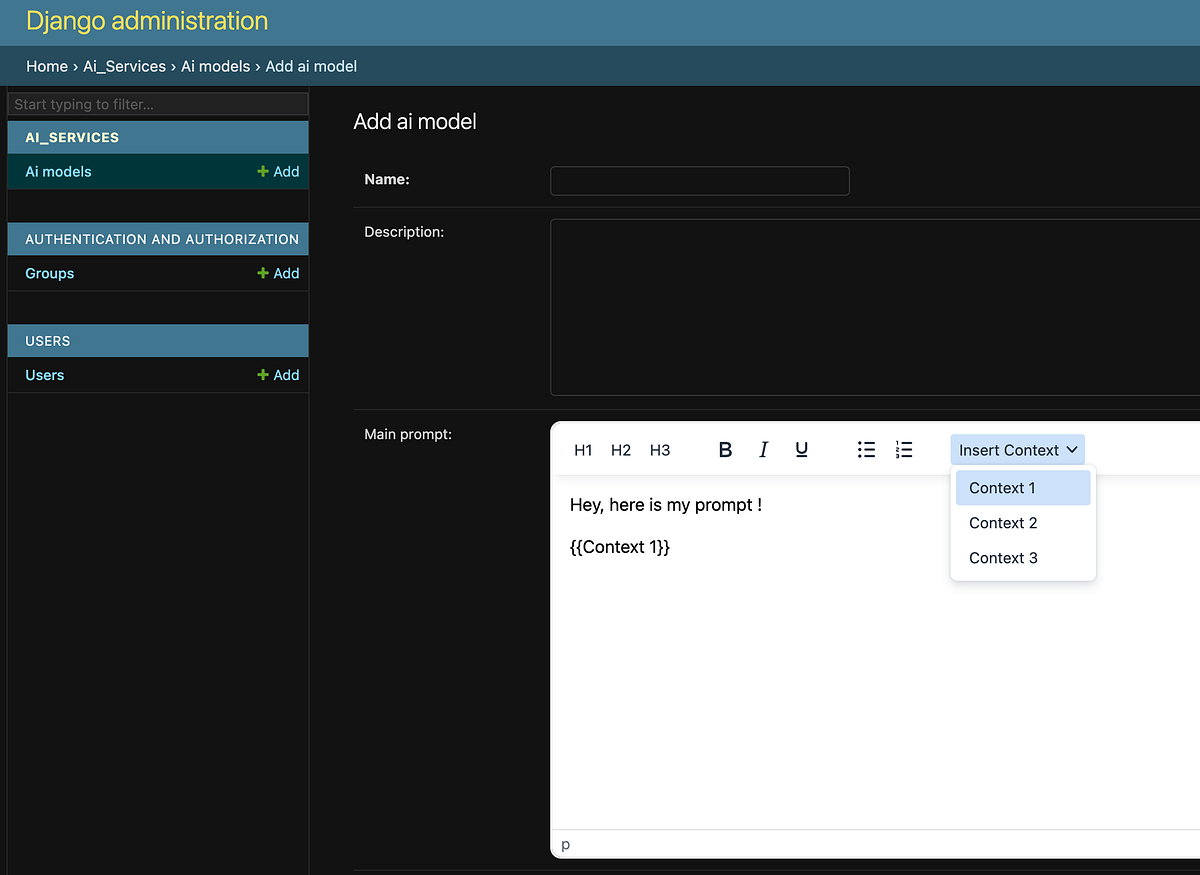This screenshot has width=1200, height=875.
Task: Select Context 3 from the dropdown
Action: coord(1002,557)
